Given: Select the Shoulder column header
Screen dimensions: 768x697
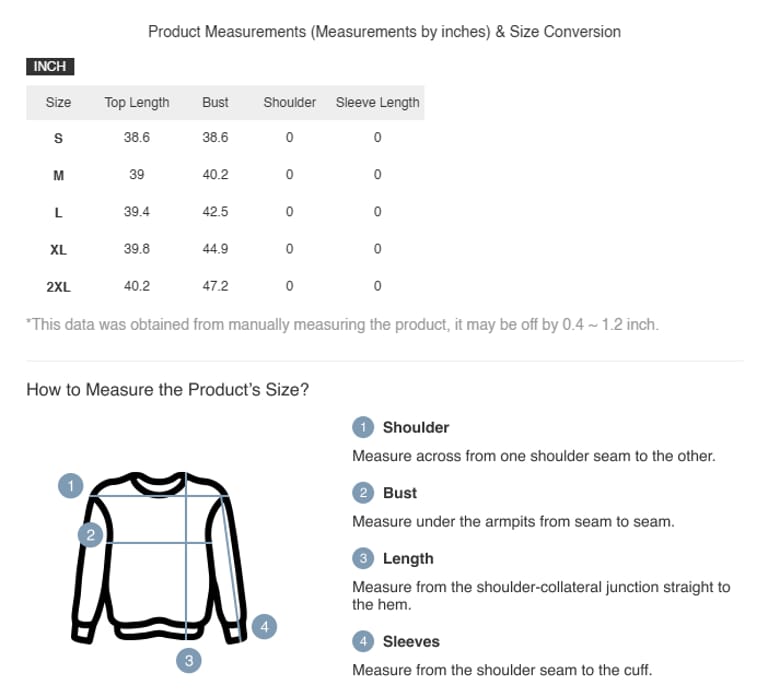Looking at the screenshot, I should (289, 102).
